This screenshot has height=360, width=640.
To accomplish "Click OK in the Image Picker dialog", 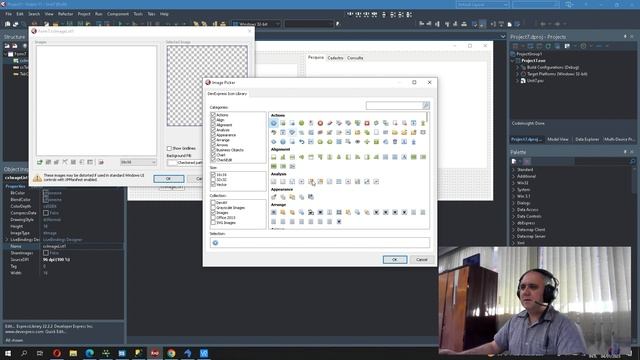I will pyautogui.click(x=395, y=260).
